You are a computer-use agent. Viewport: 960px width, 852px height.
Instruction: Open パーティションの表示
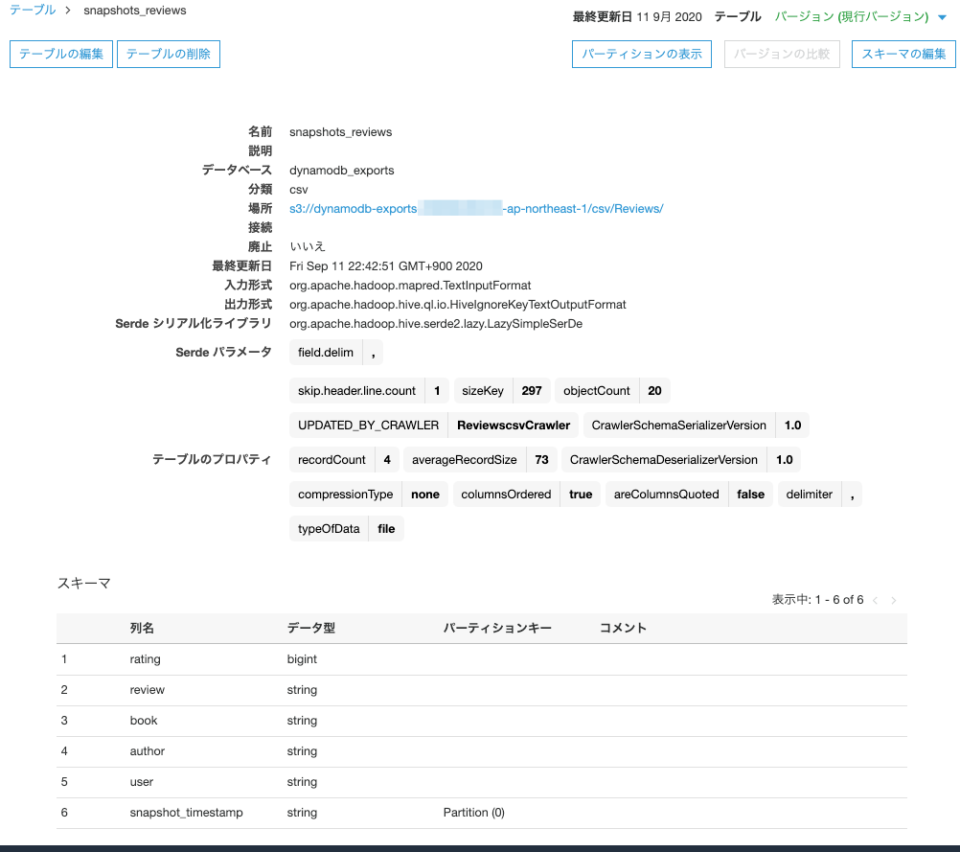[644, 54]
